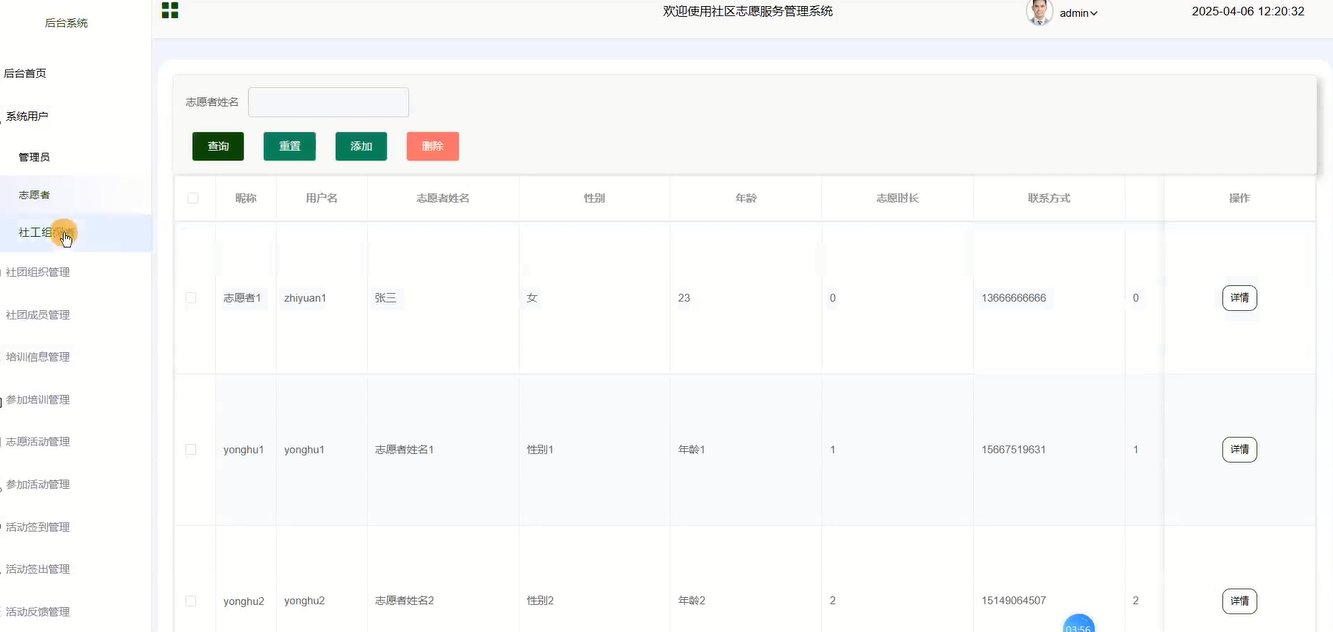Expand the 社团组织管理 sidebar section
The width and height of the screenshot is (1333, 632).
(x=38, y=272)
